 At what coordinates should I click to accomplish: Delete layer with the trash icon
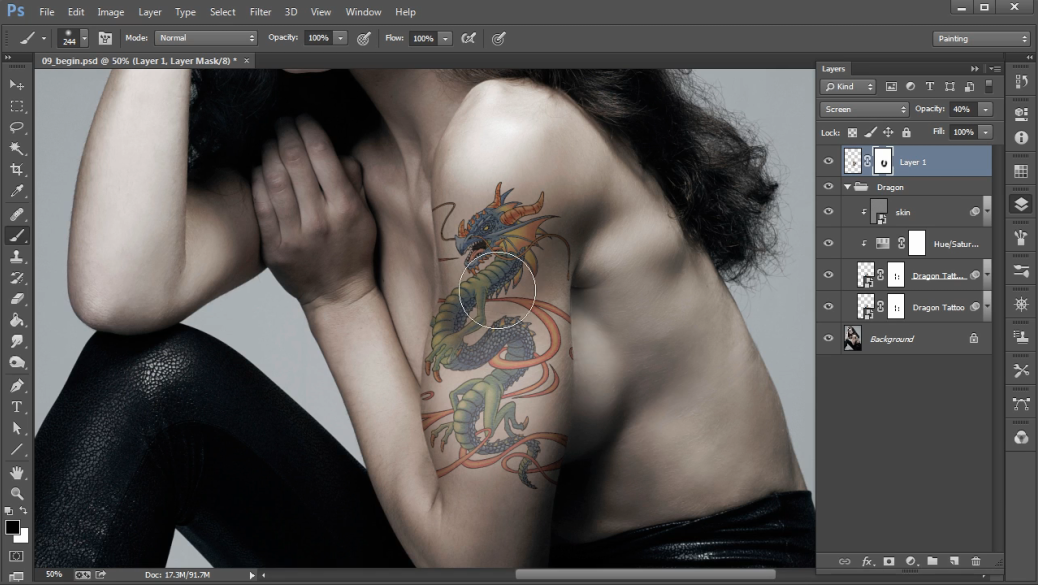tap(976, 561)
